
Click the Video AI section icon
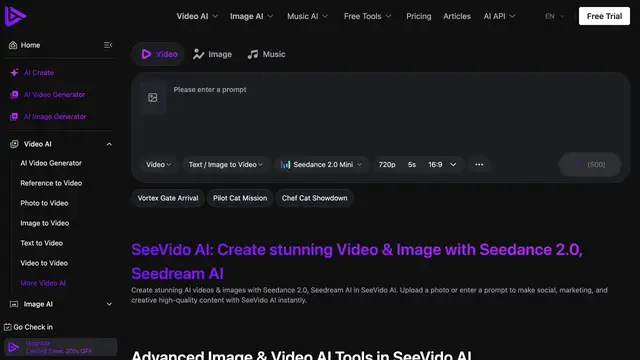(14, 144)
